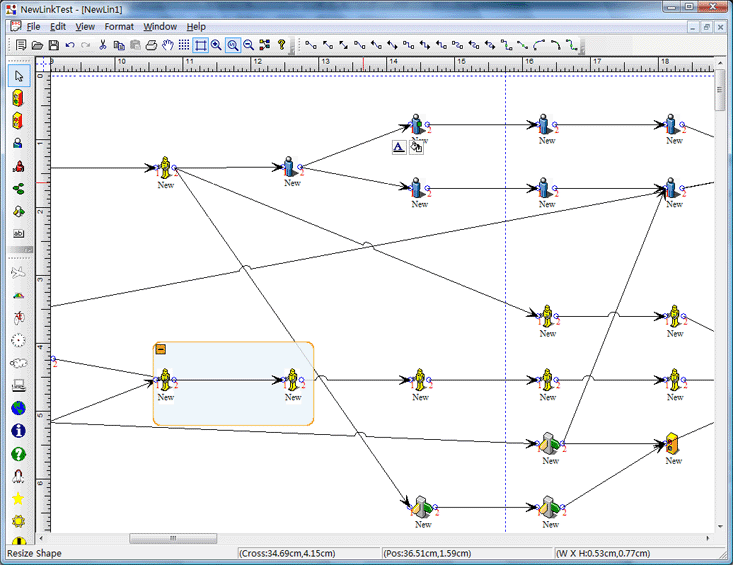Collapse the orange group box
The height and width of the screenshot is (565, 733).
[x=160, y=349]
